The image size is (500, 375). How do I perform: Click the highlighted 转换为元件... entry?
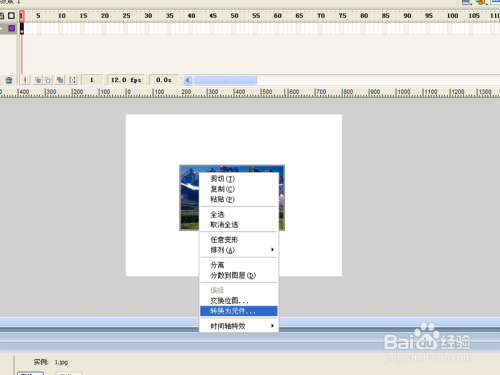click(239, 311)
